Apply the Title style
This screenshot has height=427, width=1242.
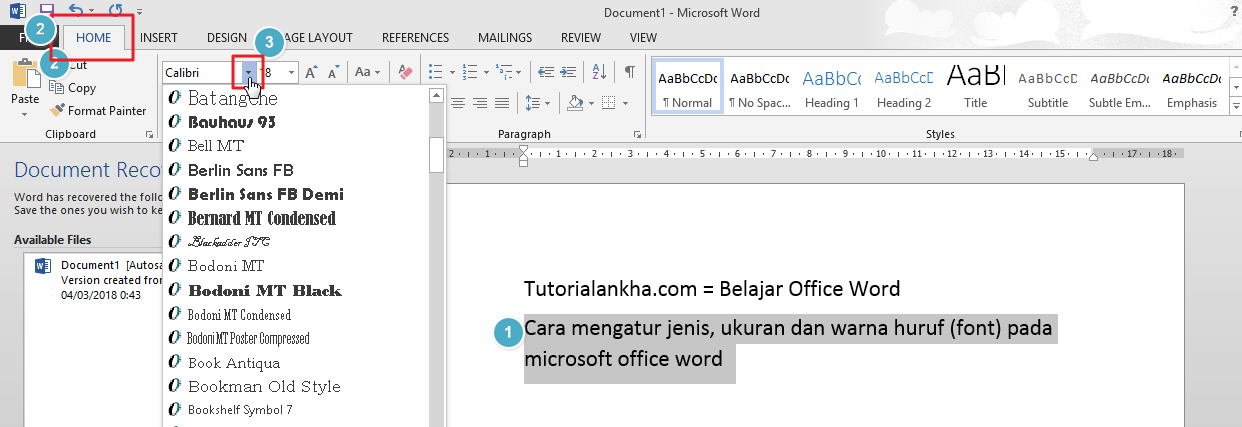tap(975, 88)
